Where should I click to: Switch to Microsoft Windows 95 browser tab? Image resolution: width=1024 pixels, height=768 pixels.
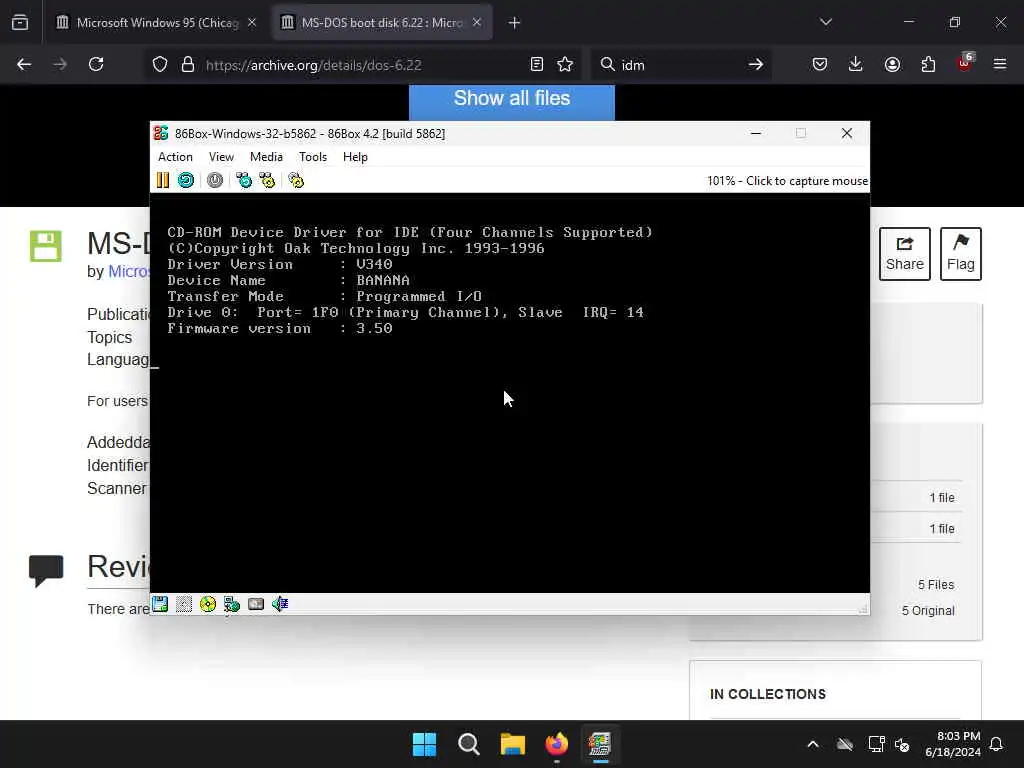(157, 23)
